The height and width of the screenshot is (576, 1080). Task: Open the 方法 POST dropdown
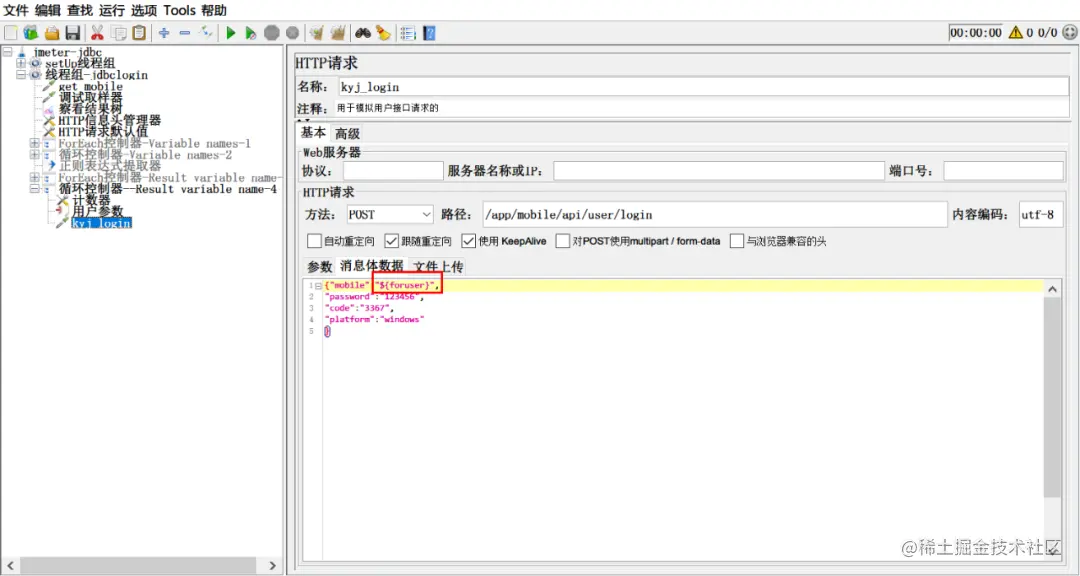coord(388,214)
